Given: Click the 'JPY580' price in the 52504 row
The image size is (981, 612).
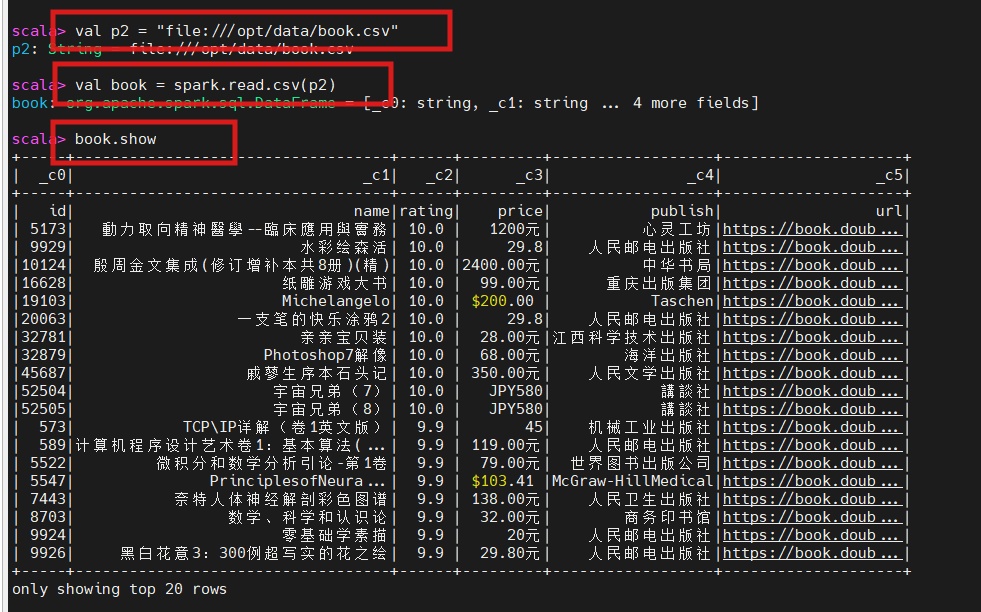Looking at the screenshot, I should click(x=516, y=392).
